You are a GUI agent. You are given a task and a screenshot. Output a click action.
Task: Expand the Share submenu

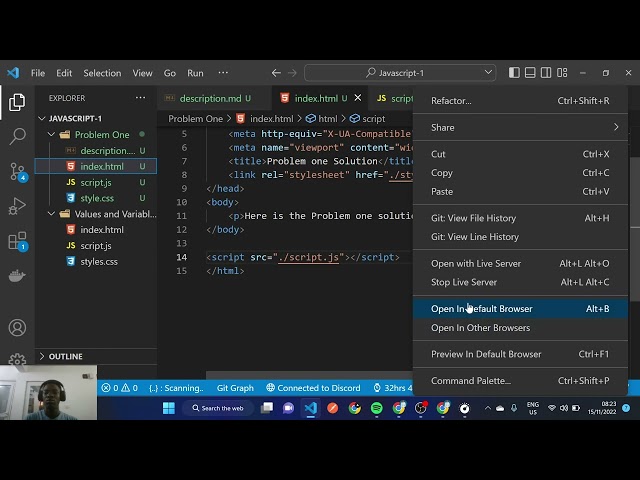click(x=520, y=127)
